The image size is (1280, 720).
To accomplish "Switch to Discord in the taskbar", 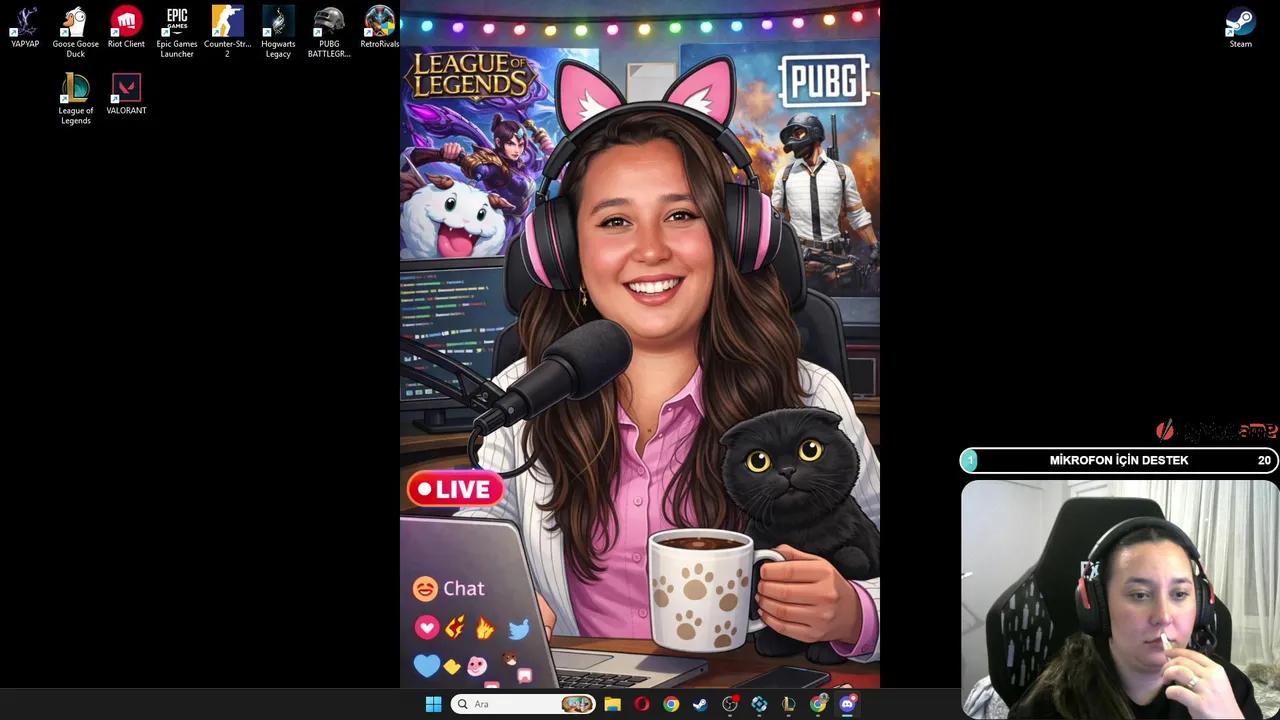I will pos(848,704).
